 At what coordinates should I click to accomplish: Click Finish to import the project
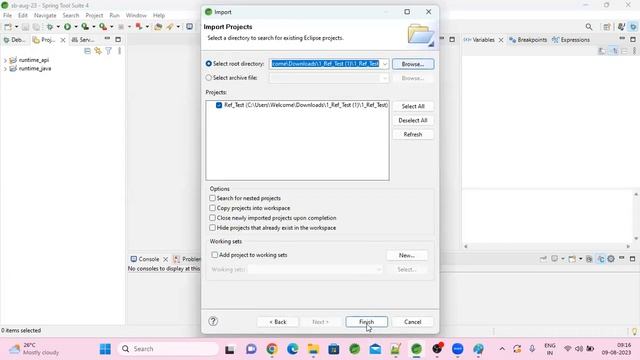366,322
